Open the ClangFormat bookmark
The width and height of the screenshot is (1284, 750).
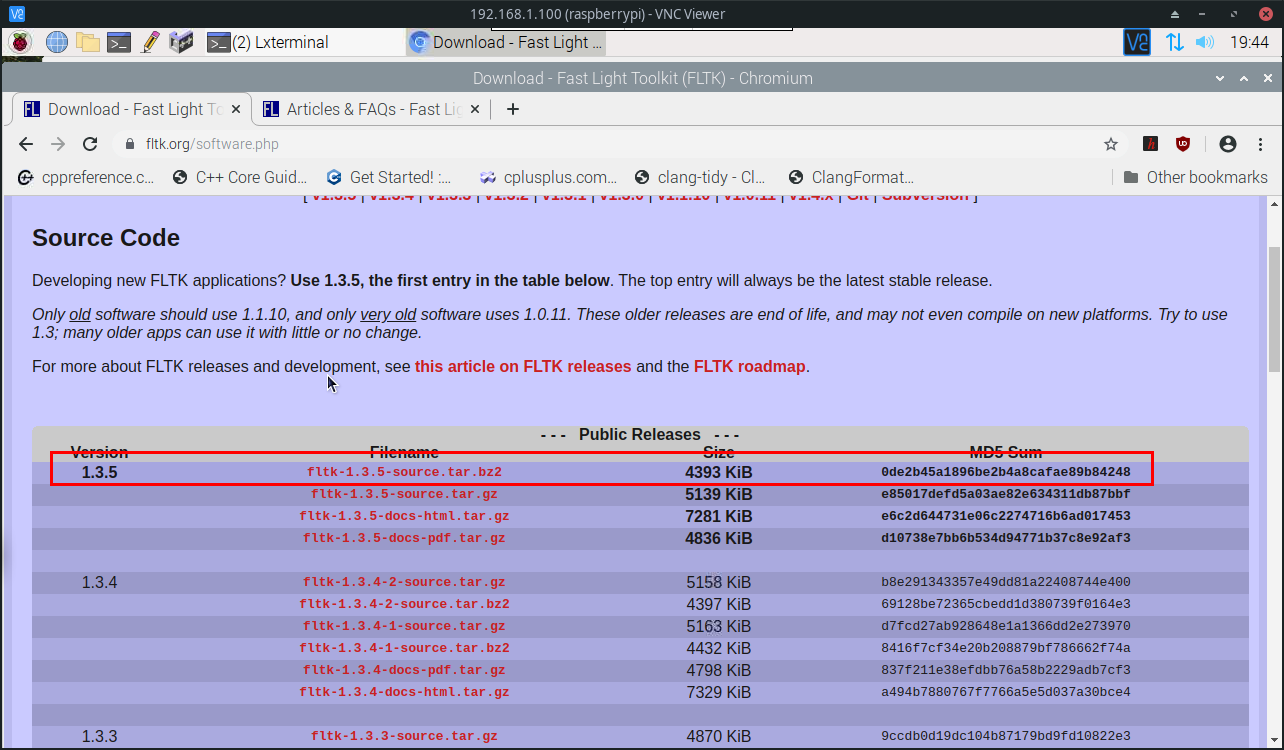[x=851, y=177]
